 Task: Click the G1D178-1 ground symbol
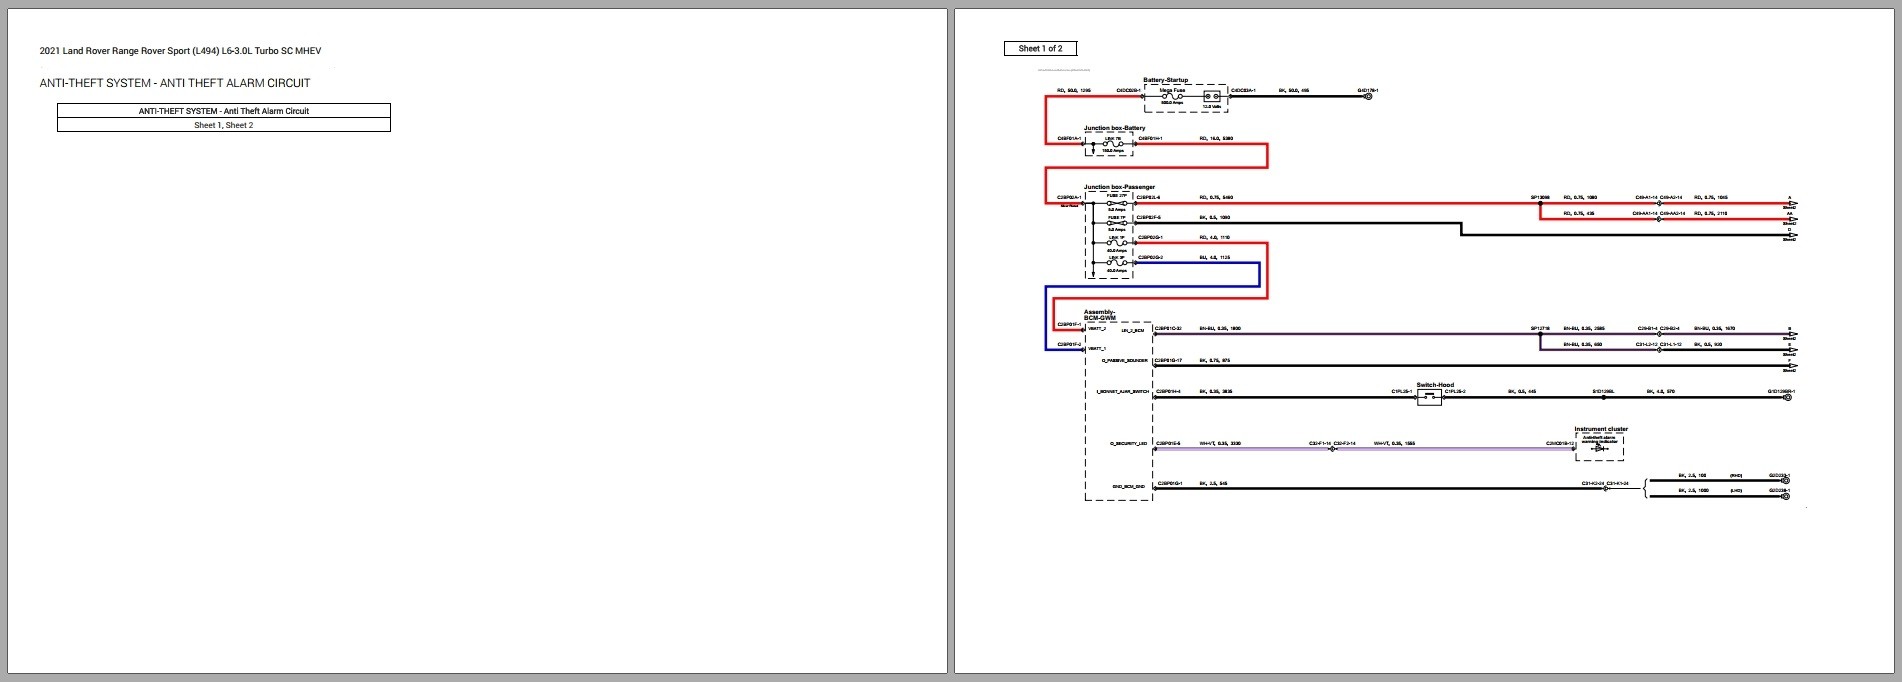1369,96
